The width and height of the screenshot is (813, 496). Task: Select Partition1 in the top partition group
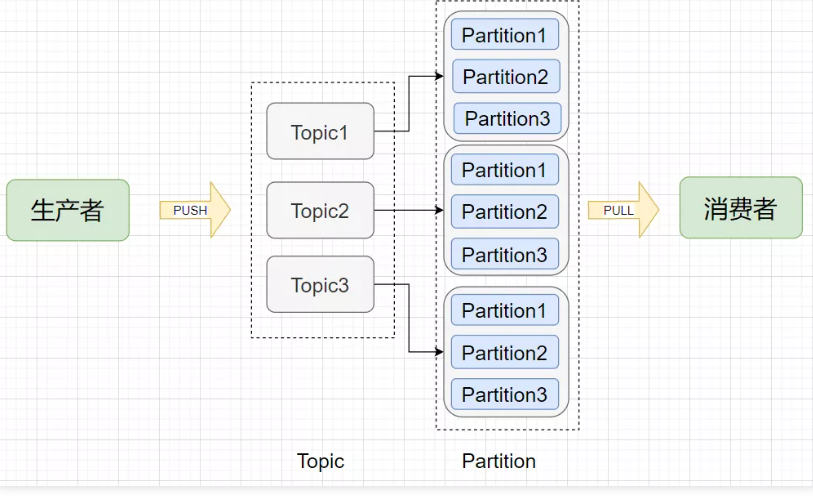click(505, 35)
